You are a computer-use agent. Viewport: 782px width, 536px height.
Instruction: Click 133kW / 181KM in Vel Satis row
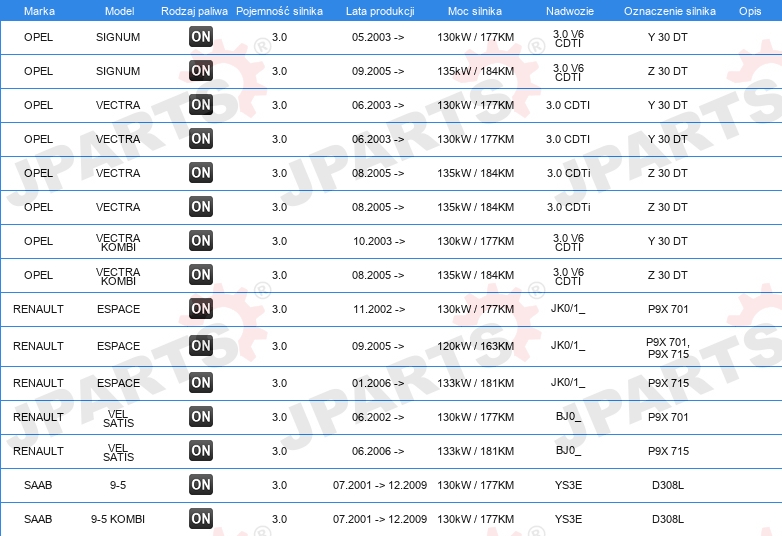[x=475, y=451]
